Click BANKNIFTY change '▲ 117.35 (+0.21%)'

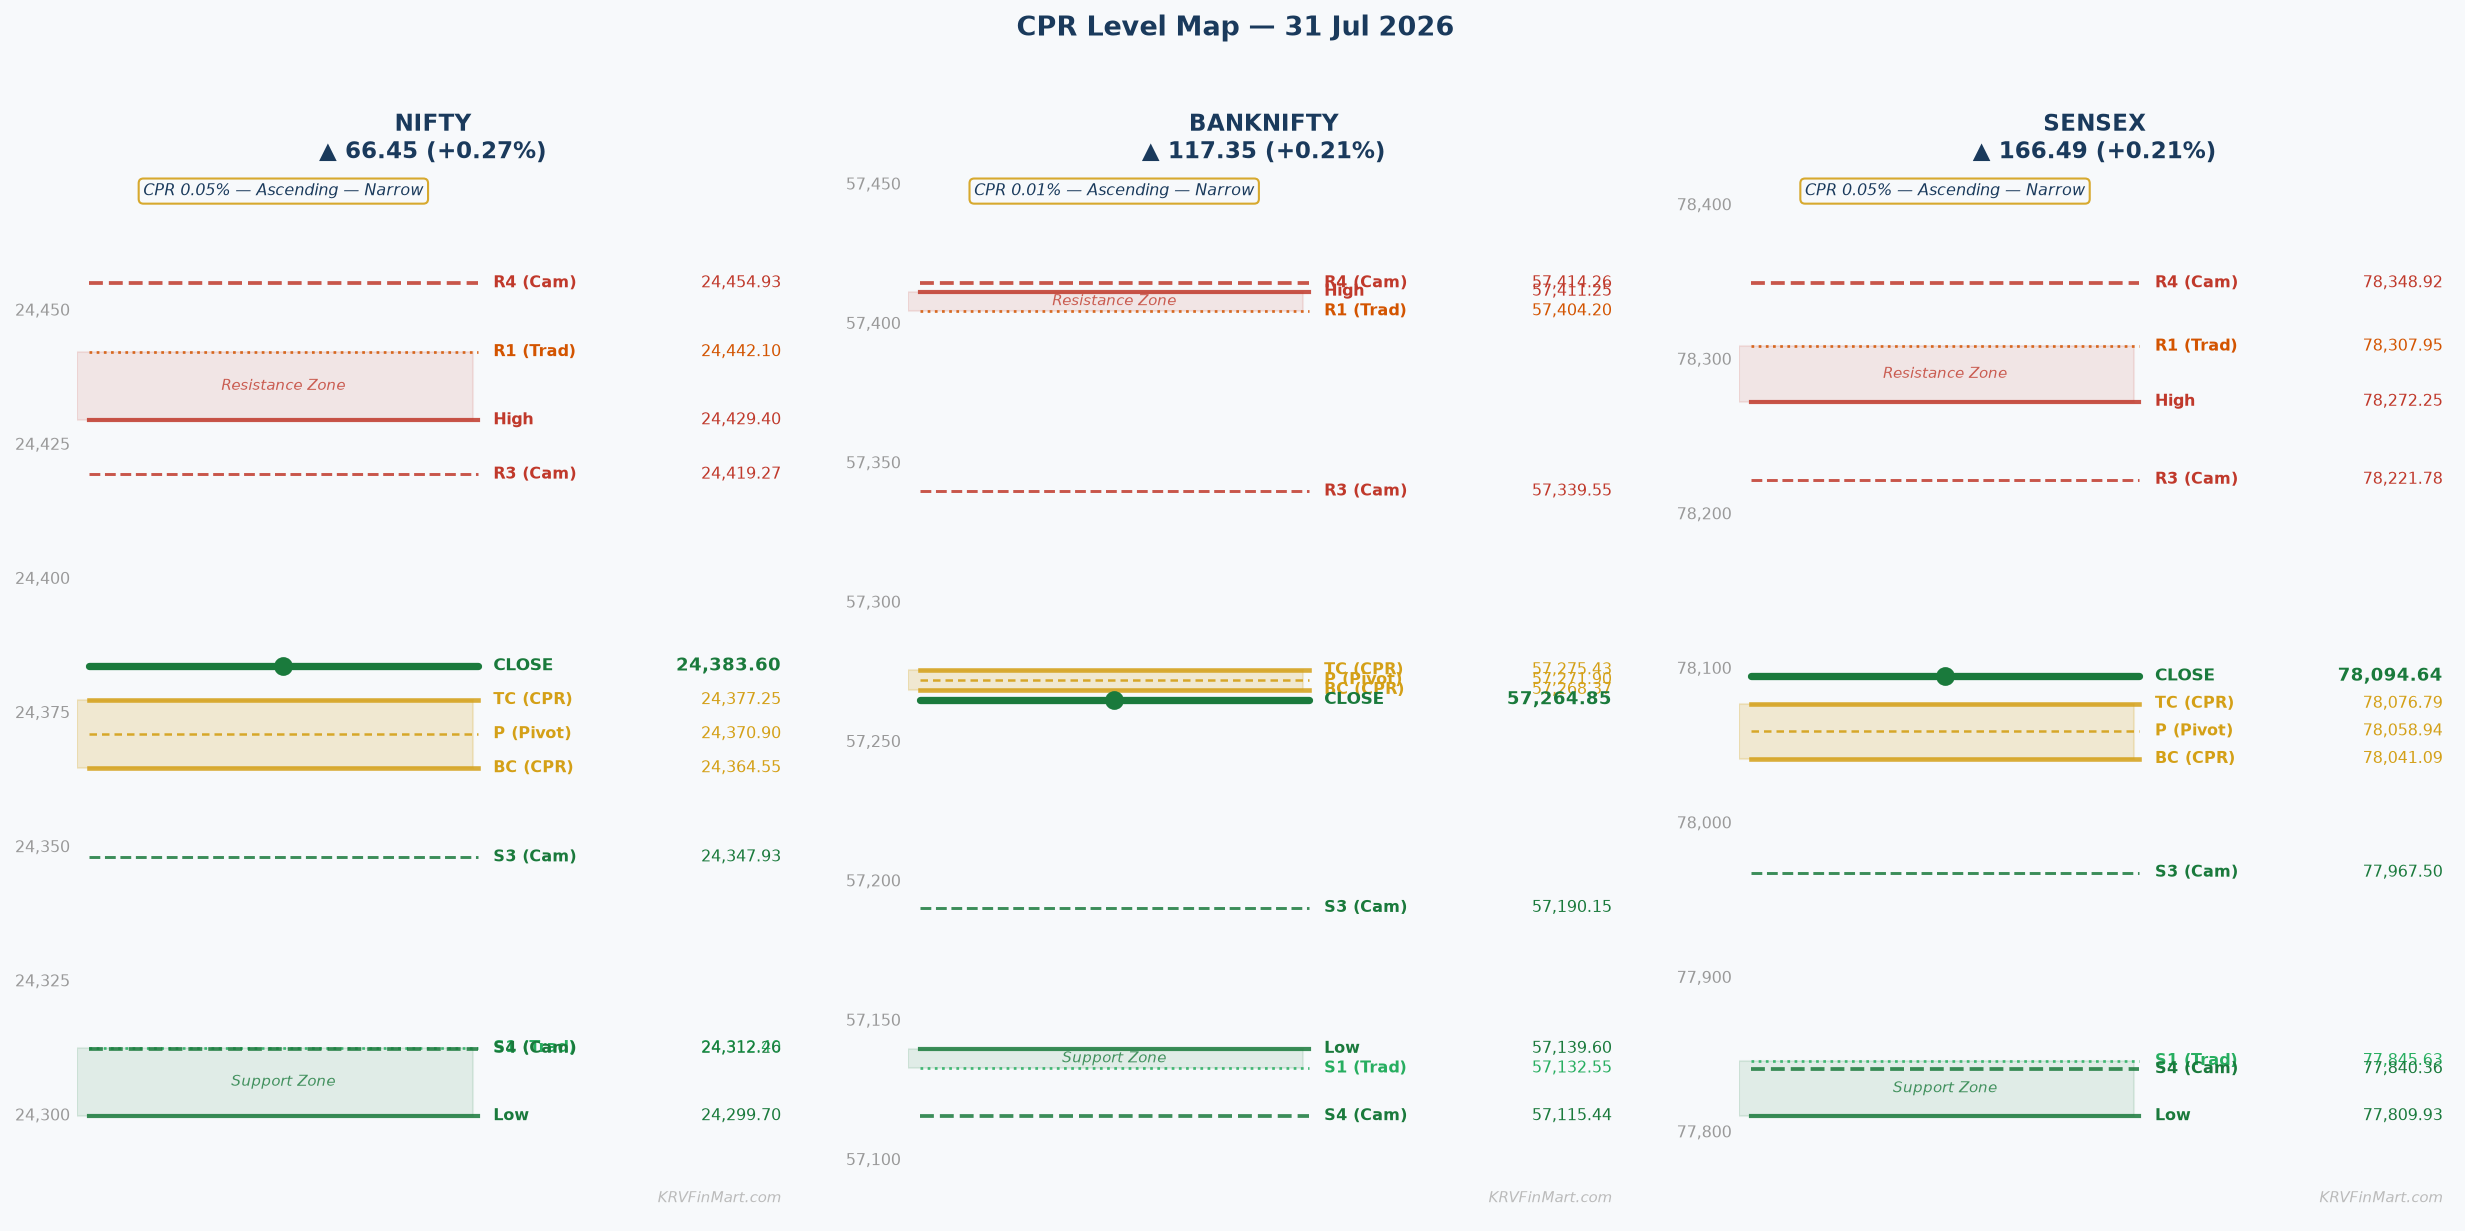(x=1263, y=151)
